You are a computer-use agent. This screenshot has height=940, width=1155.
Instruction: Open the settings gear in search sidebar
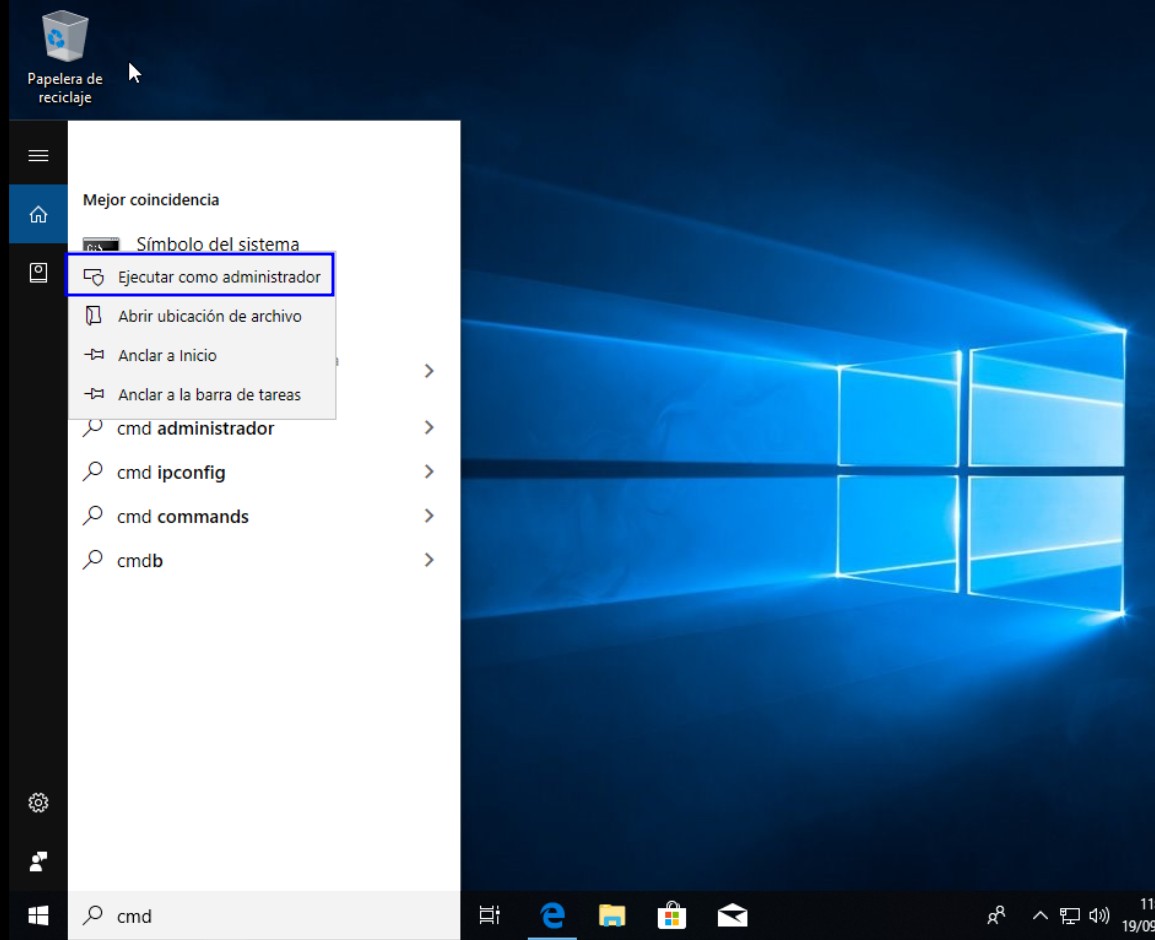[38, 802]
